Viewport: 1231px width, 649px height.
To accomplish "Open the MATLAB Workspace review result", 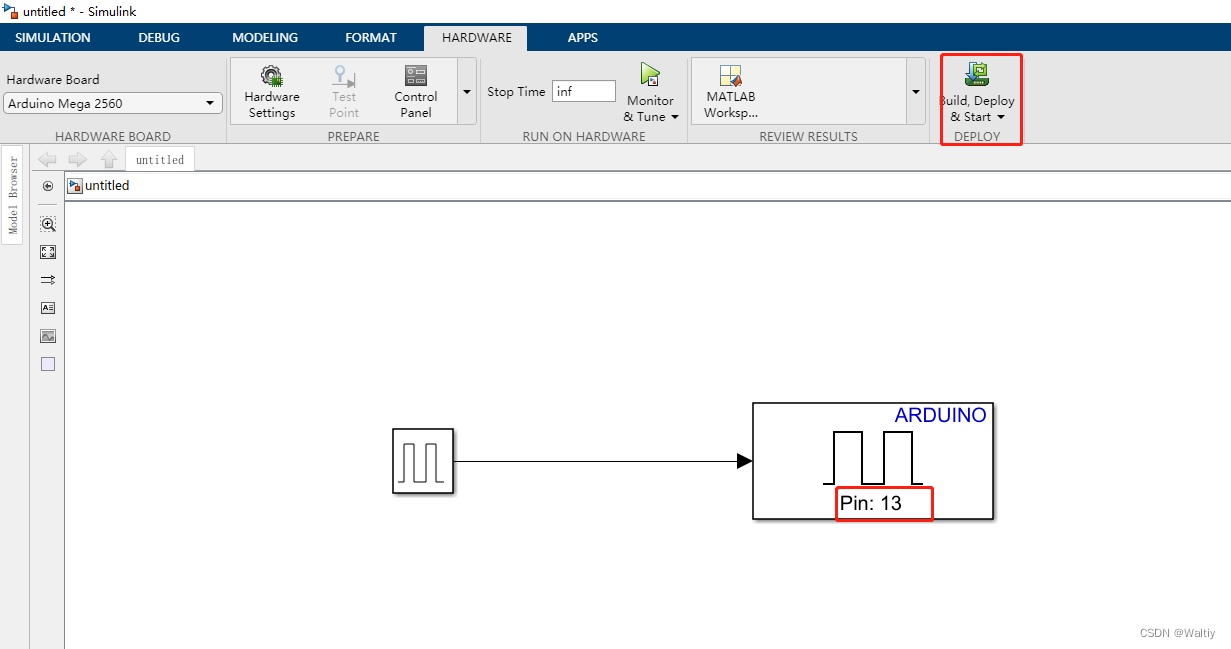I will pyautogui.click(x=731, y=91).
